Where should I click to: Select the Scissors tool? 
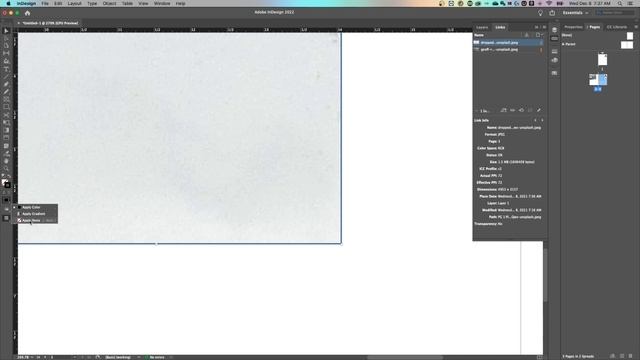pos(6,115)
